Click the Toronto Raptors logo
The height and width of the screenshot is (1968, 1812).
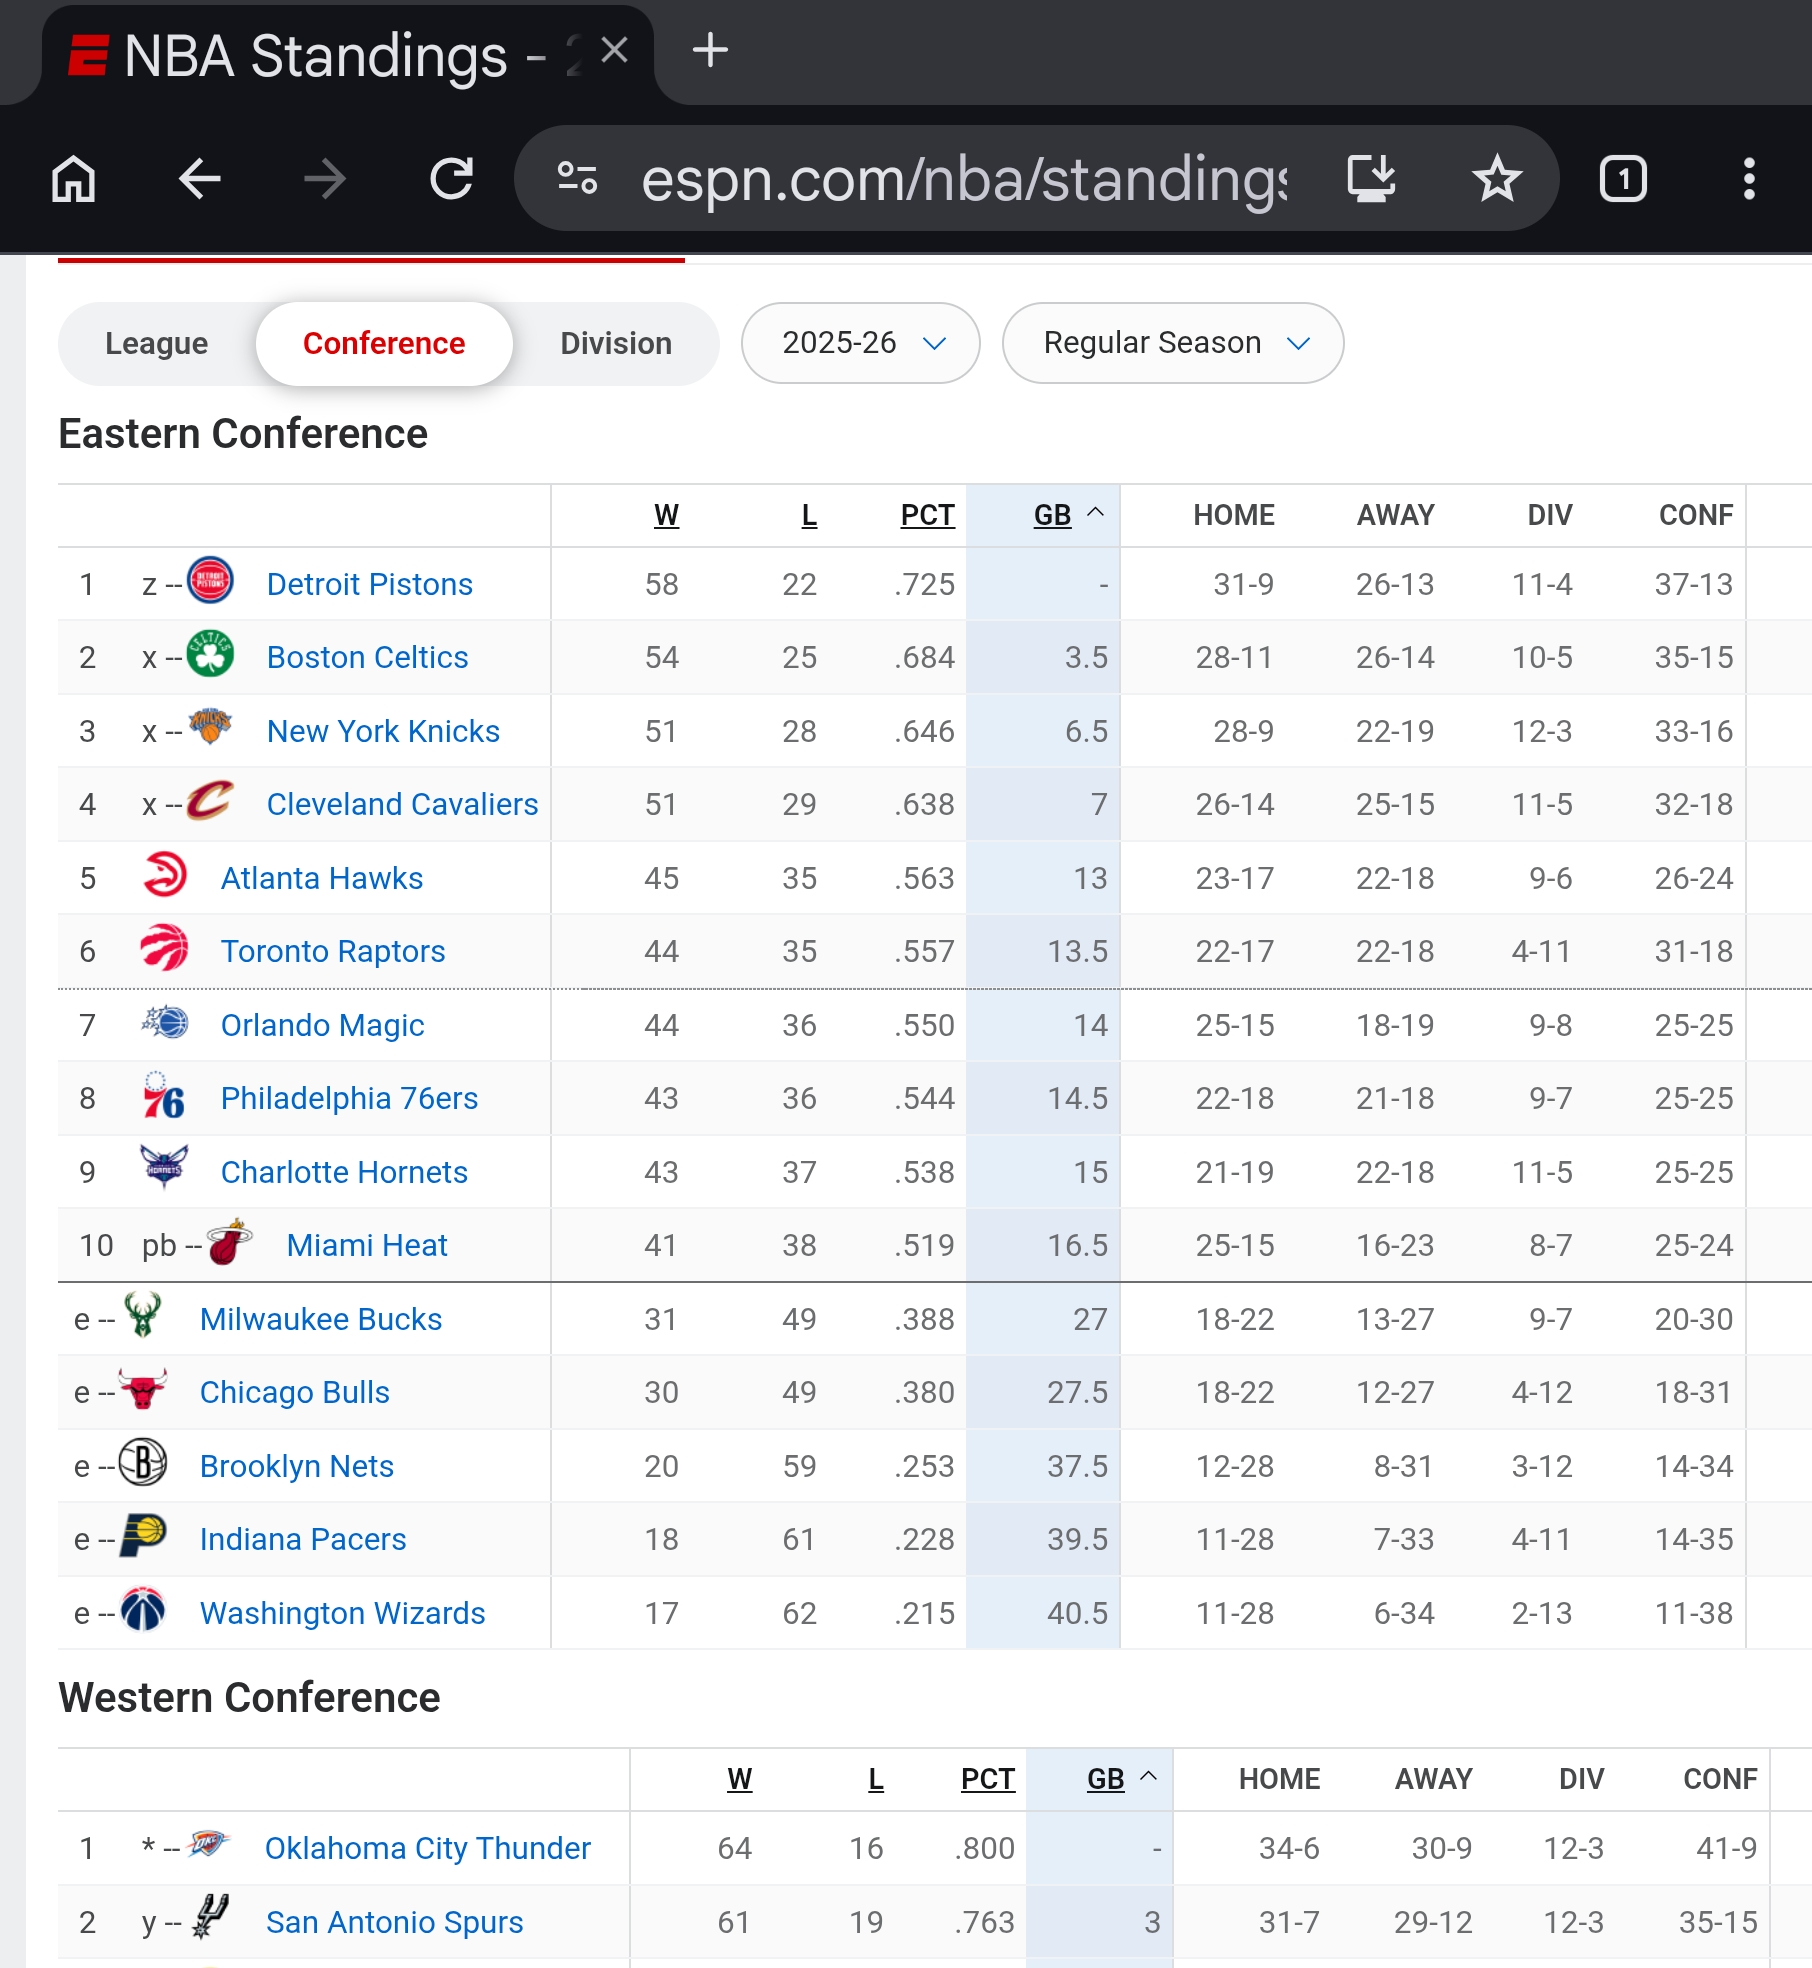pos(165,948)
